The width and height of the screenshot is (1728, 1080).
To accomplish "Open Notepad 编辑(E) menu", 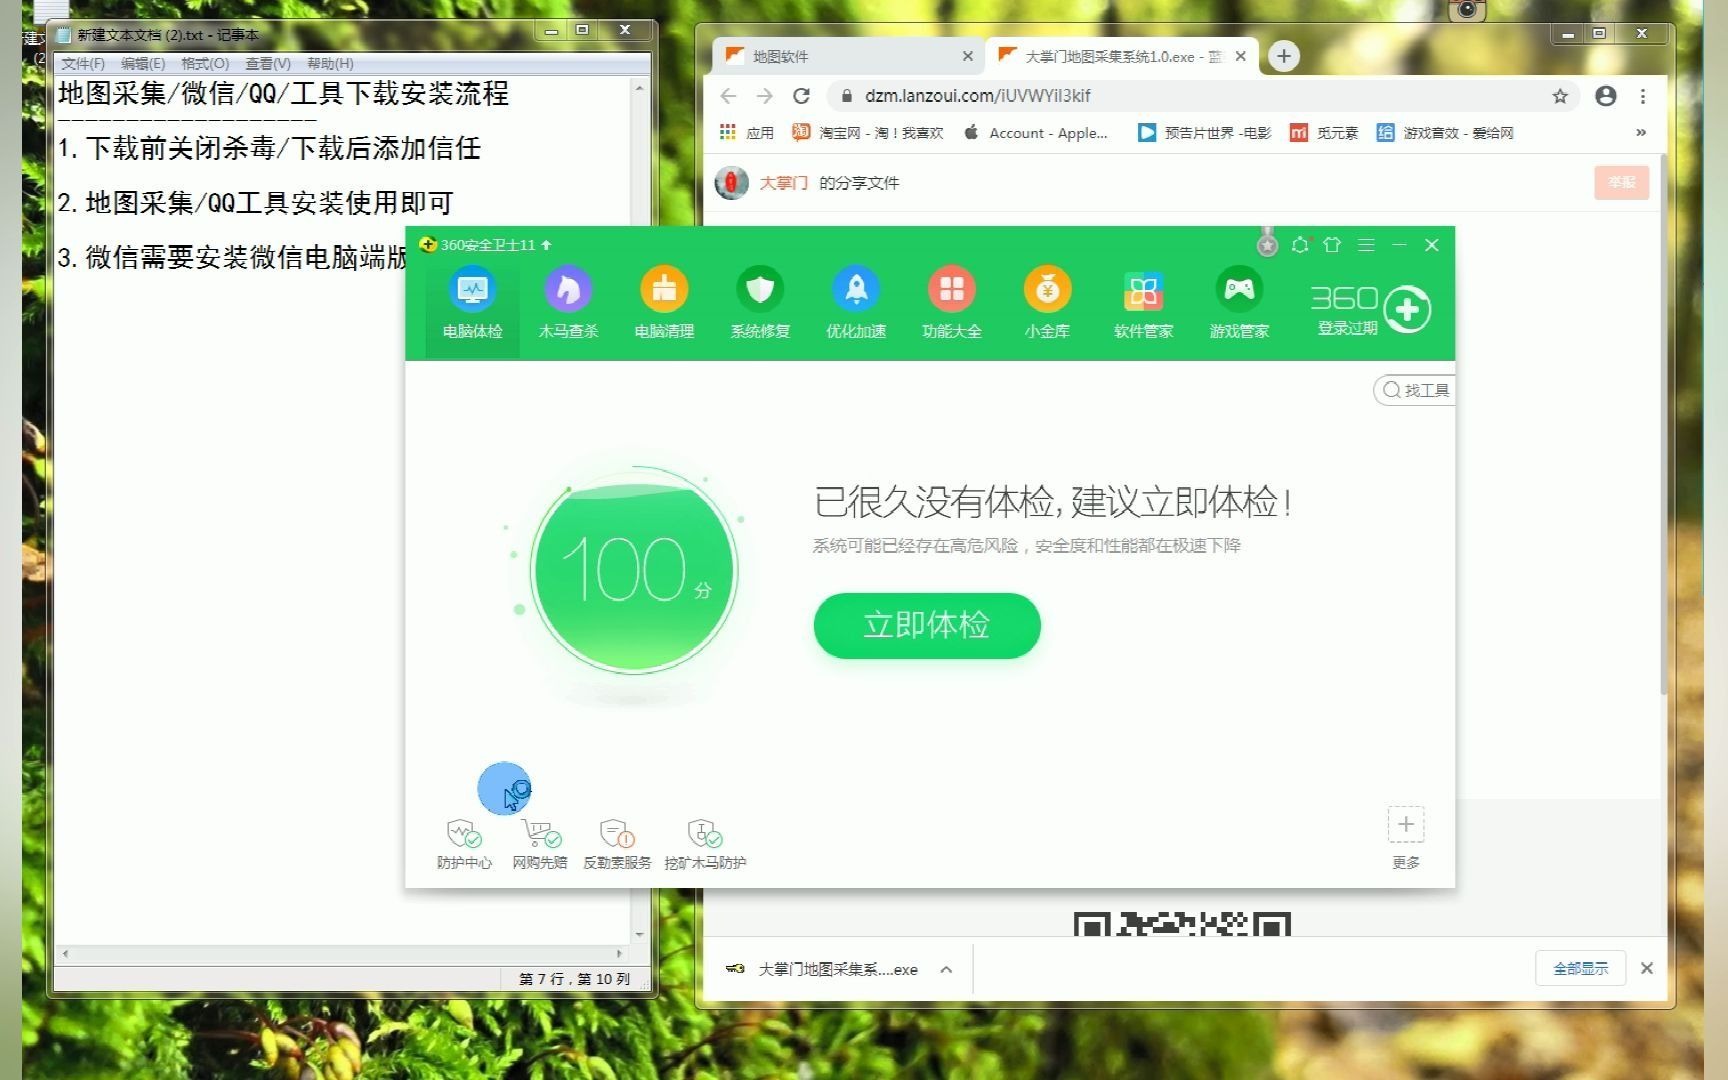I will click(x=143, y=63).
